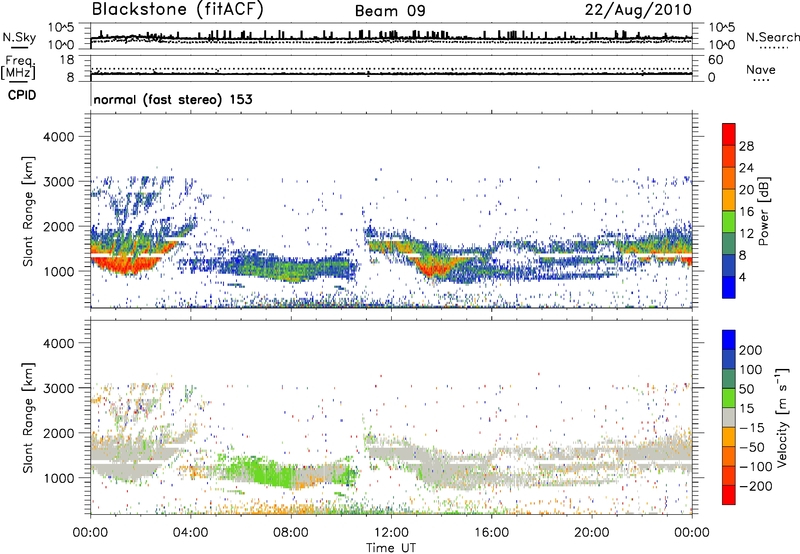Click the red -200 segment of Velocity colorbar

pos(729,495)
